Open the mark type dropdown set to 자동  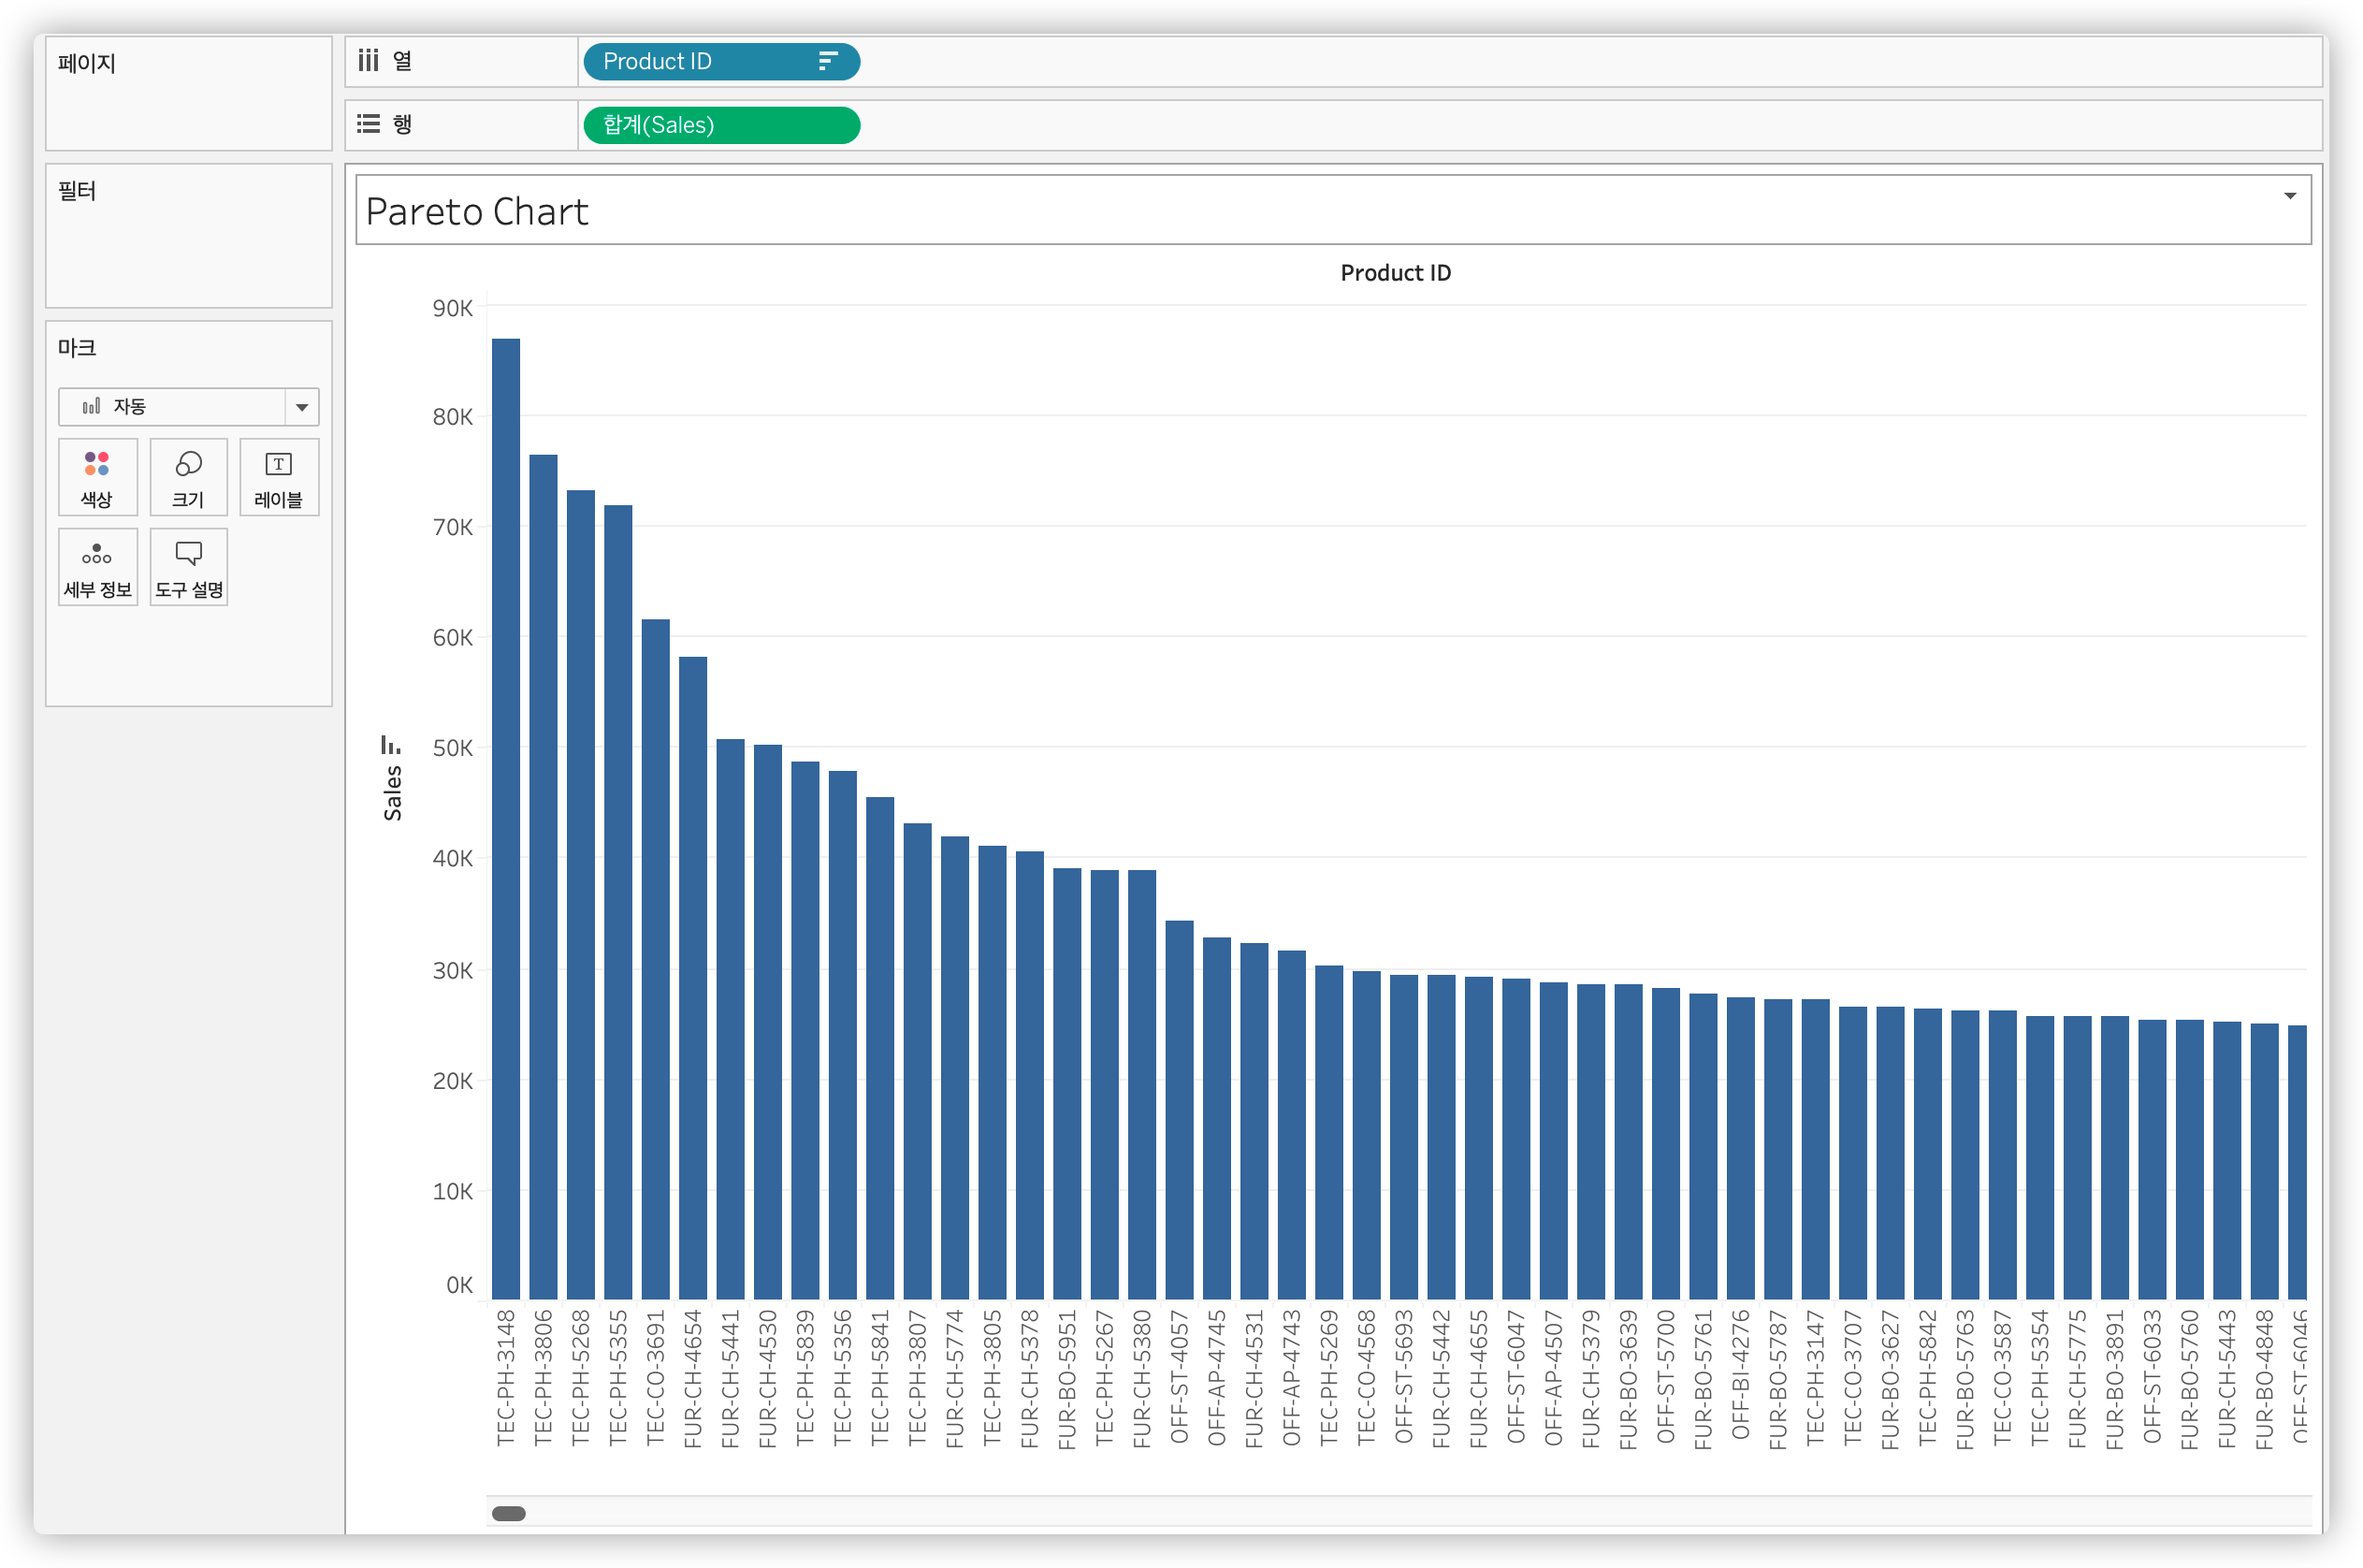click(172, 406)
